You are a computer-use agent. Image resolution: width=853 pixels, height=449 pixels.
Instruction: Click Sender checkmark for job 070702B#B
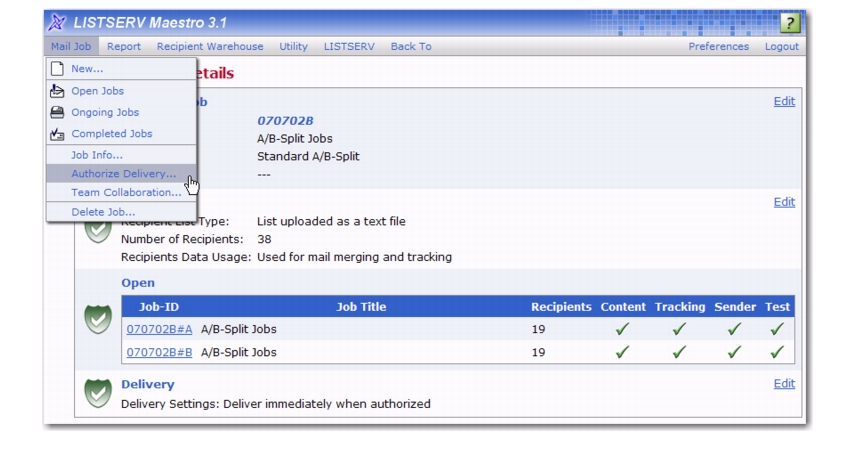[x=734, y=352]
